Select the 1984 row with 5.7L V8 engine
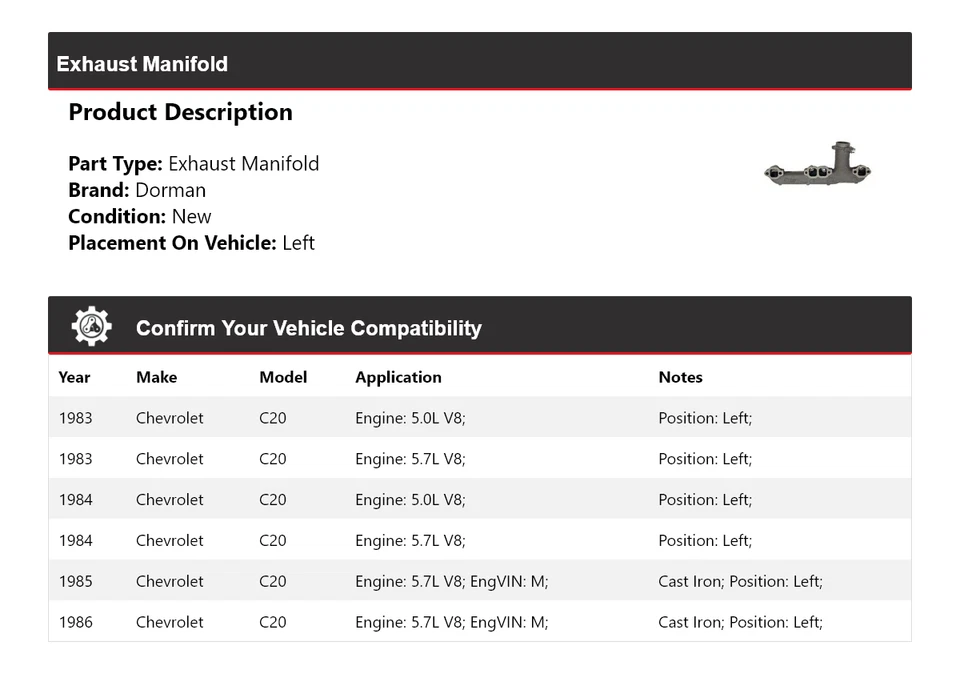 pyautogui.click(x=480, y=541)
